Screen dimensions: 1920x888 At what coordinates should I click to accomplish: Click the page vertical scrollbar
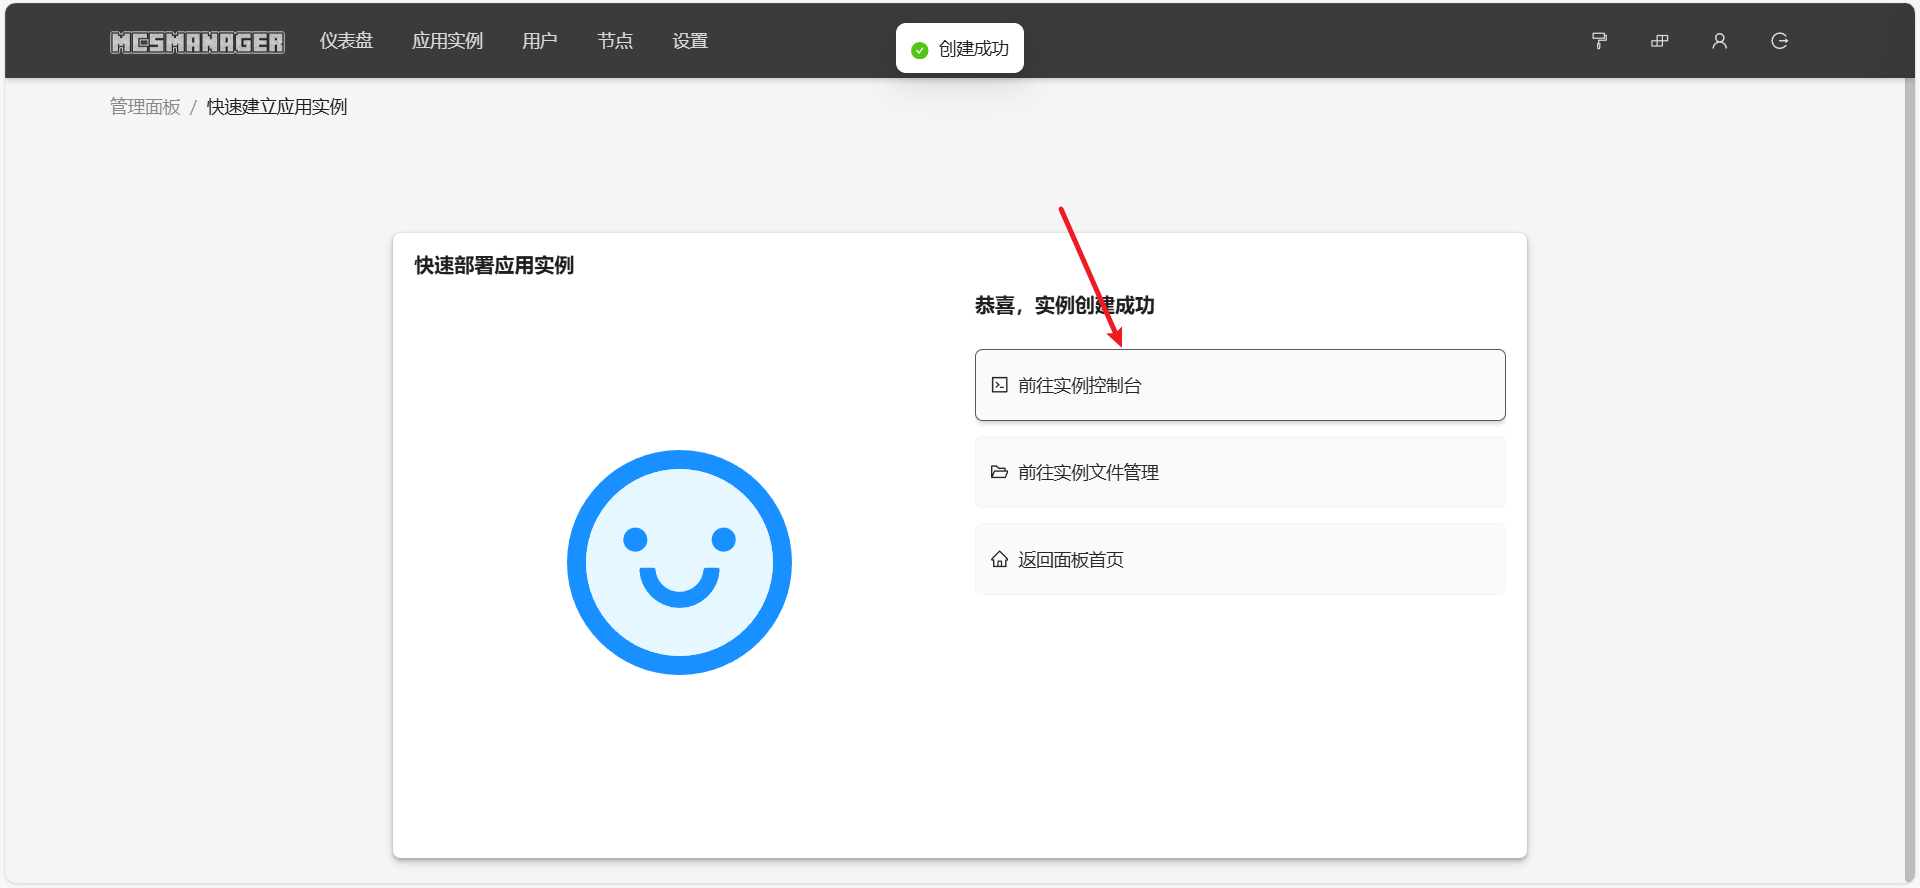[x=1909, y=480]
